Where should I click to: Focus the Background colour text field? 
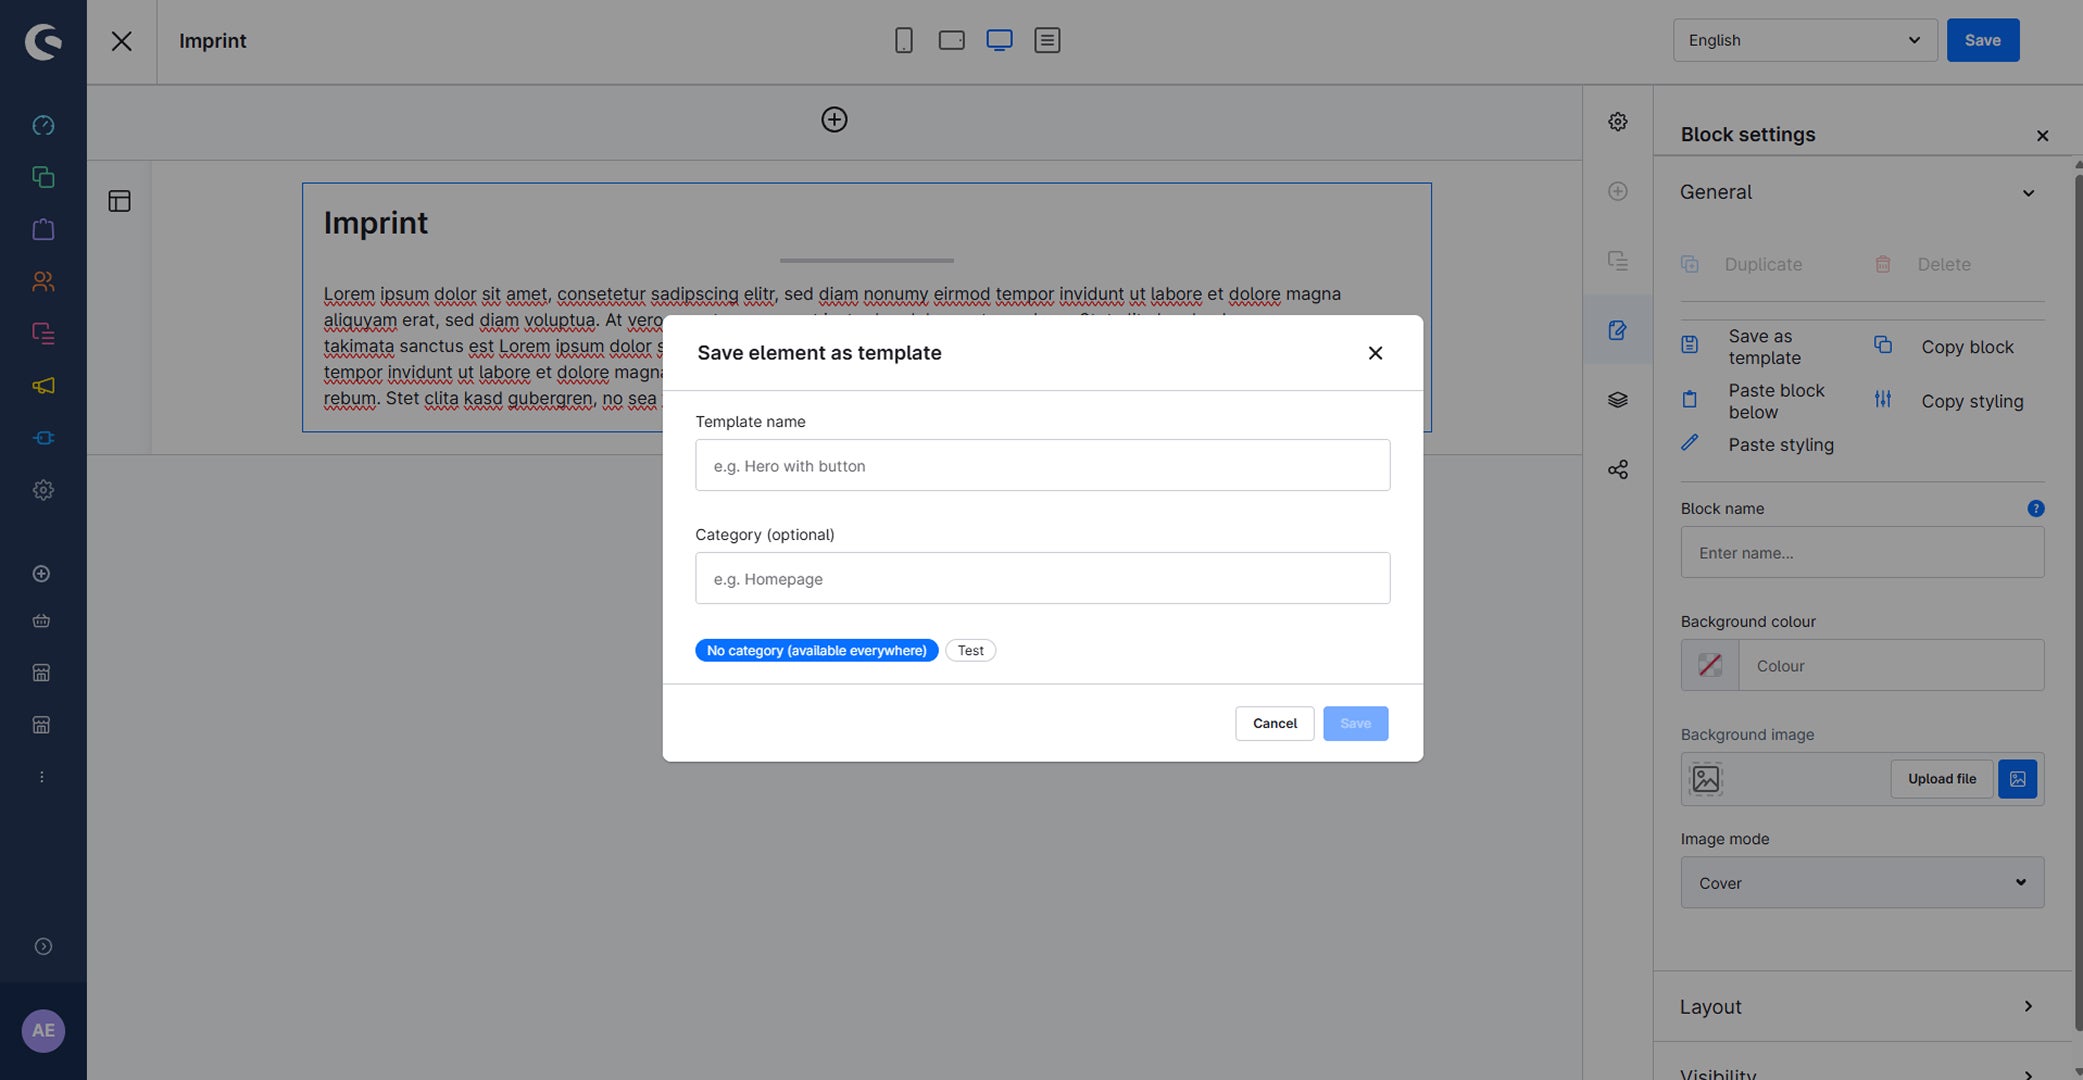(1891, 665)
